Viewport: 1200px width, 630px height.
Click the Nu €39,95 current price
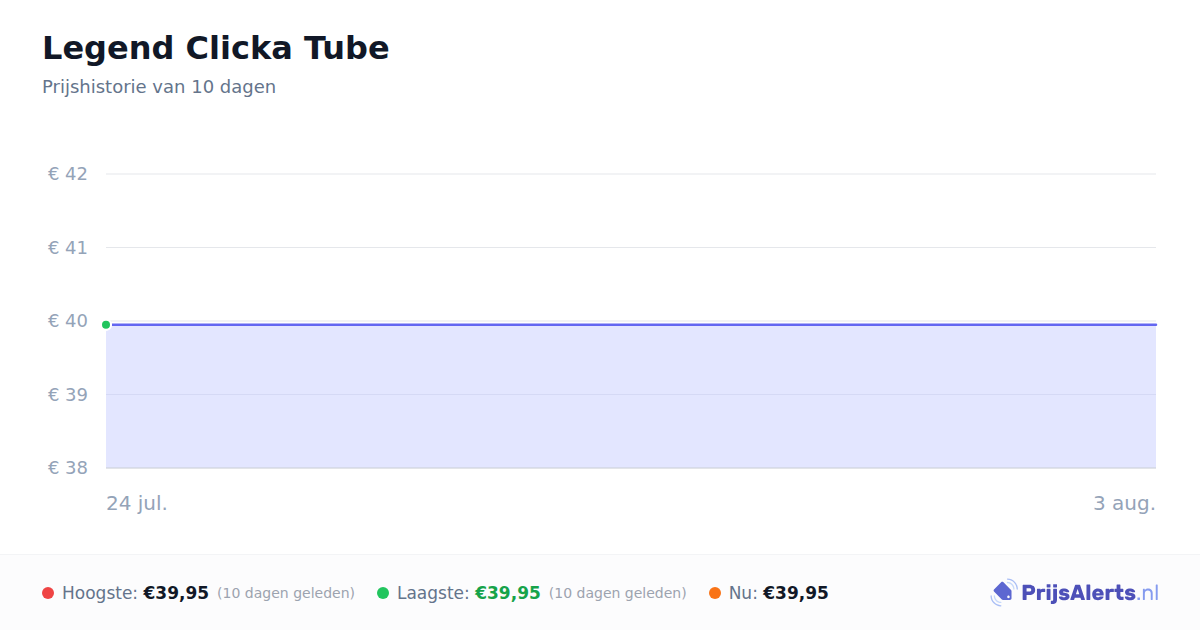pos(796,593)
